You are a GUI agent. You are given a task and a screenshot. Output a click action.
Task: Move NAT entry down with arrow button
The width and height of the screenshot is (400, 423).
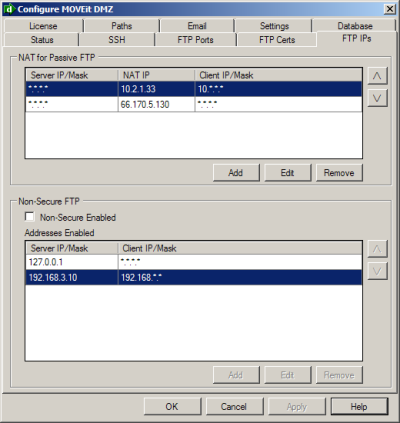coord(377,98)
